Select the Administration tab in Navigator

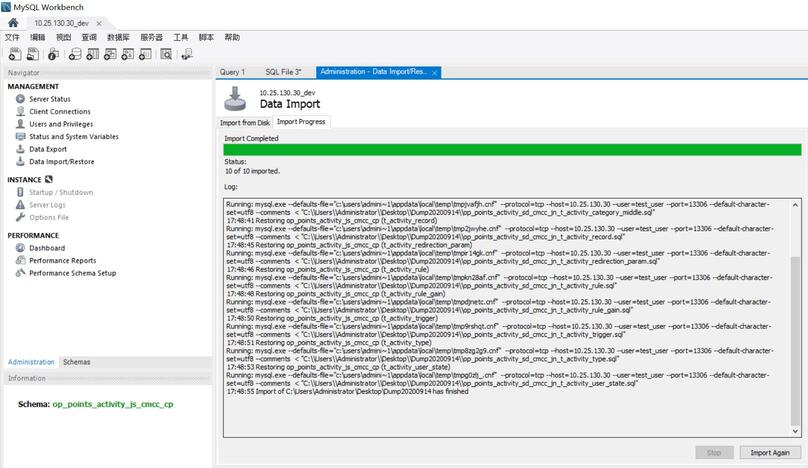[x=31, y=362]
